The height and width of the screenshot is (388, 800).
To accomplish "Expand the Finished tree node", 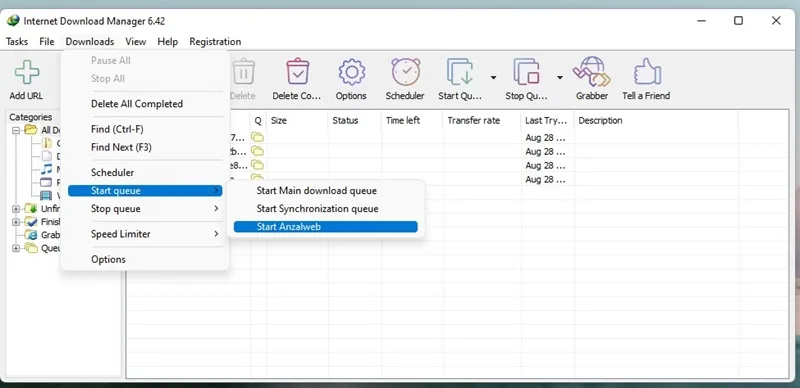I will coord(16,222).
